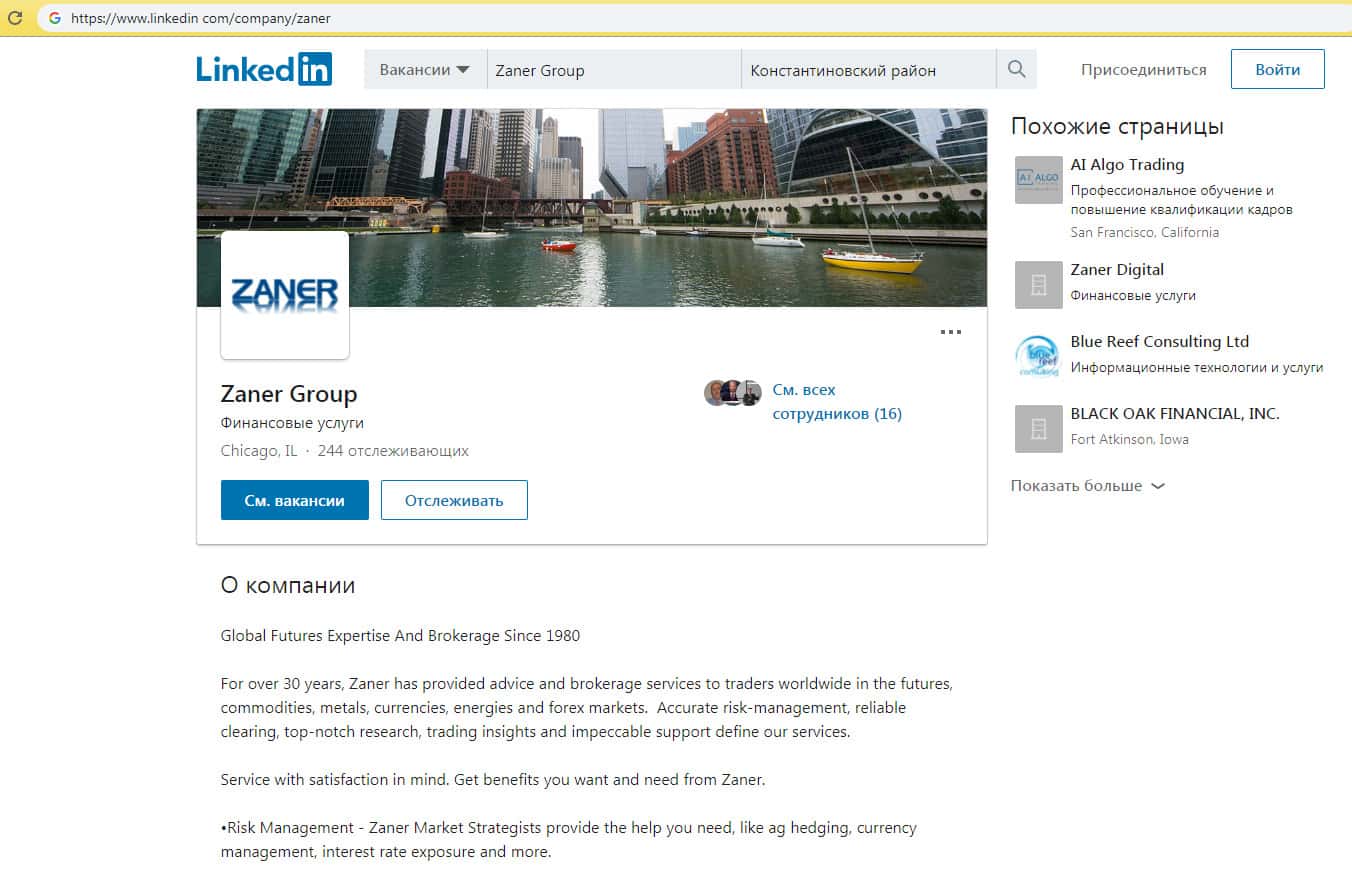
Task: Click the browser address bar URL
Action: 201,18
